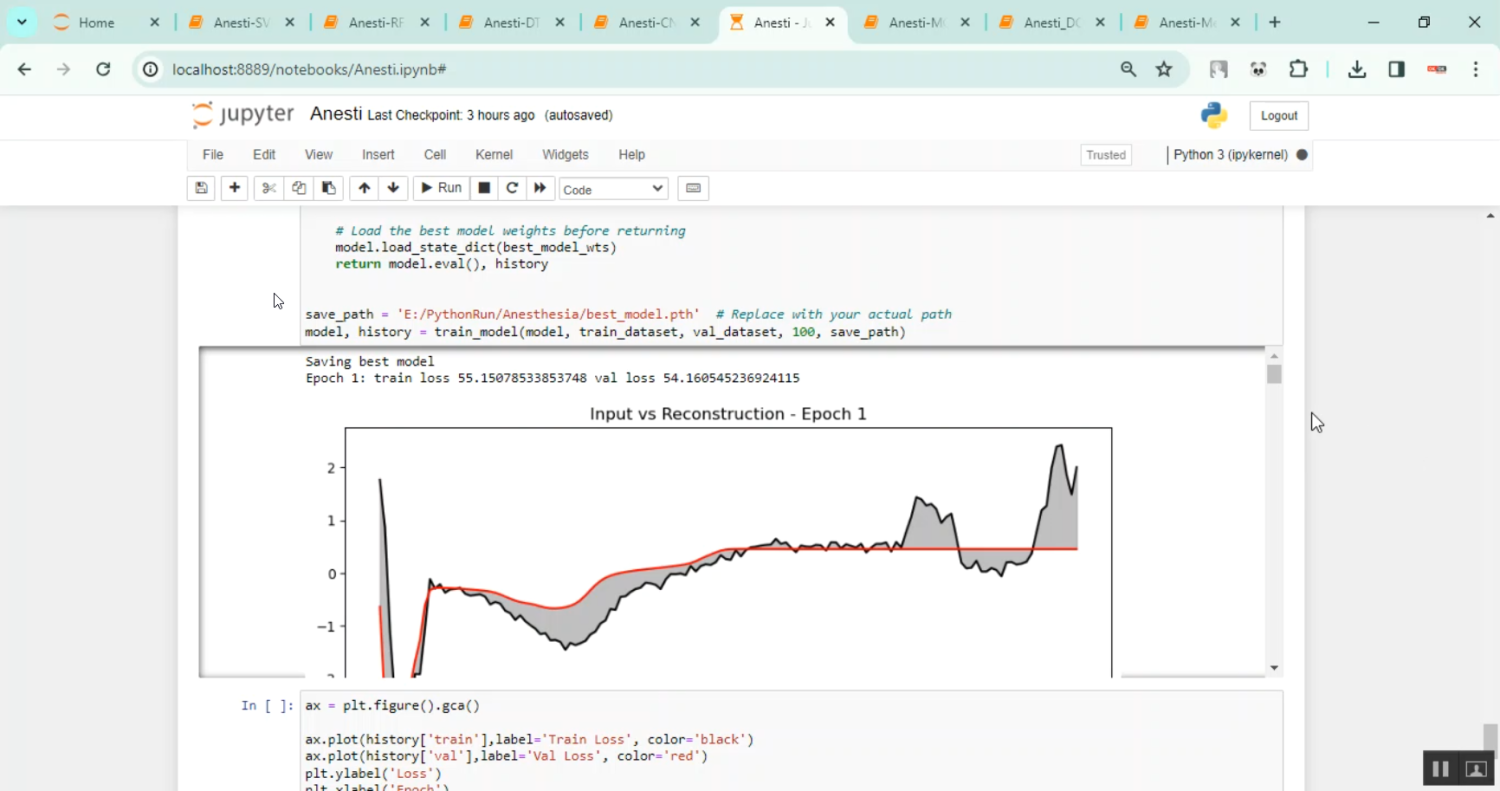This screenshot has height=791, width=1500.
Task: Paste cells using the clipboard icon
Action: (328, 188)
